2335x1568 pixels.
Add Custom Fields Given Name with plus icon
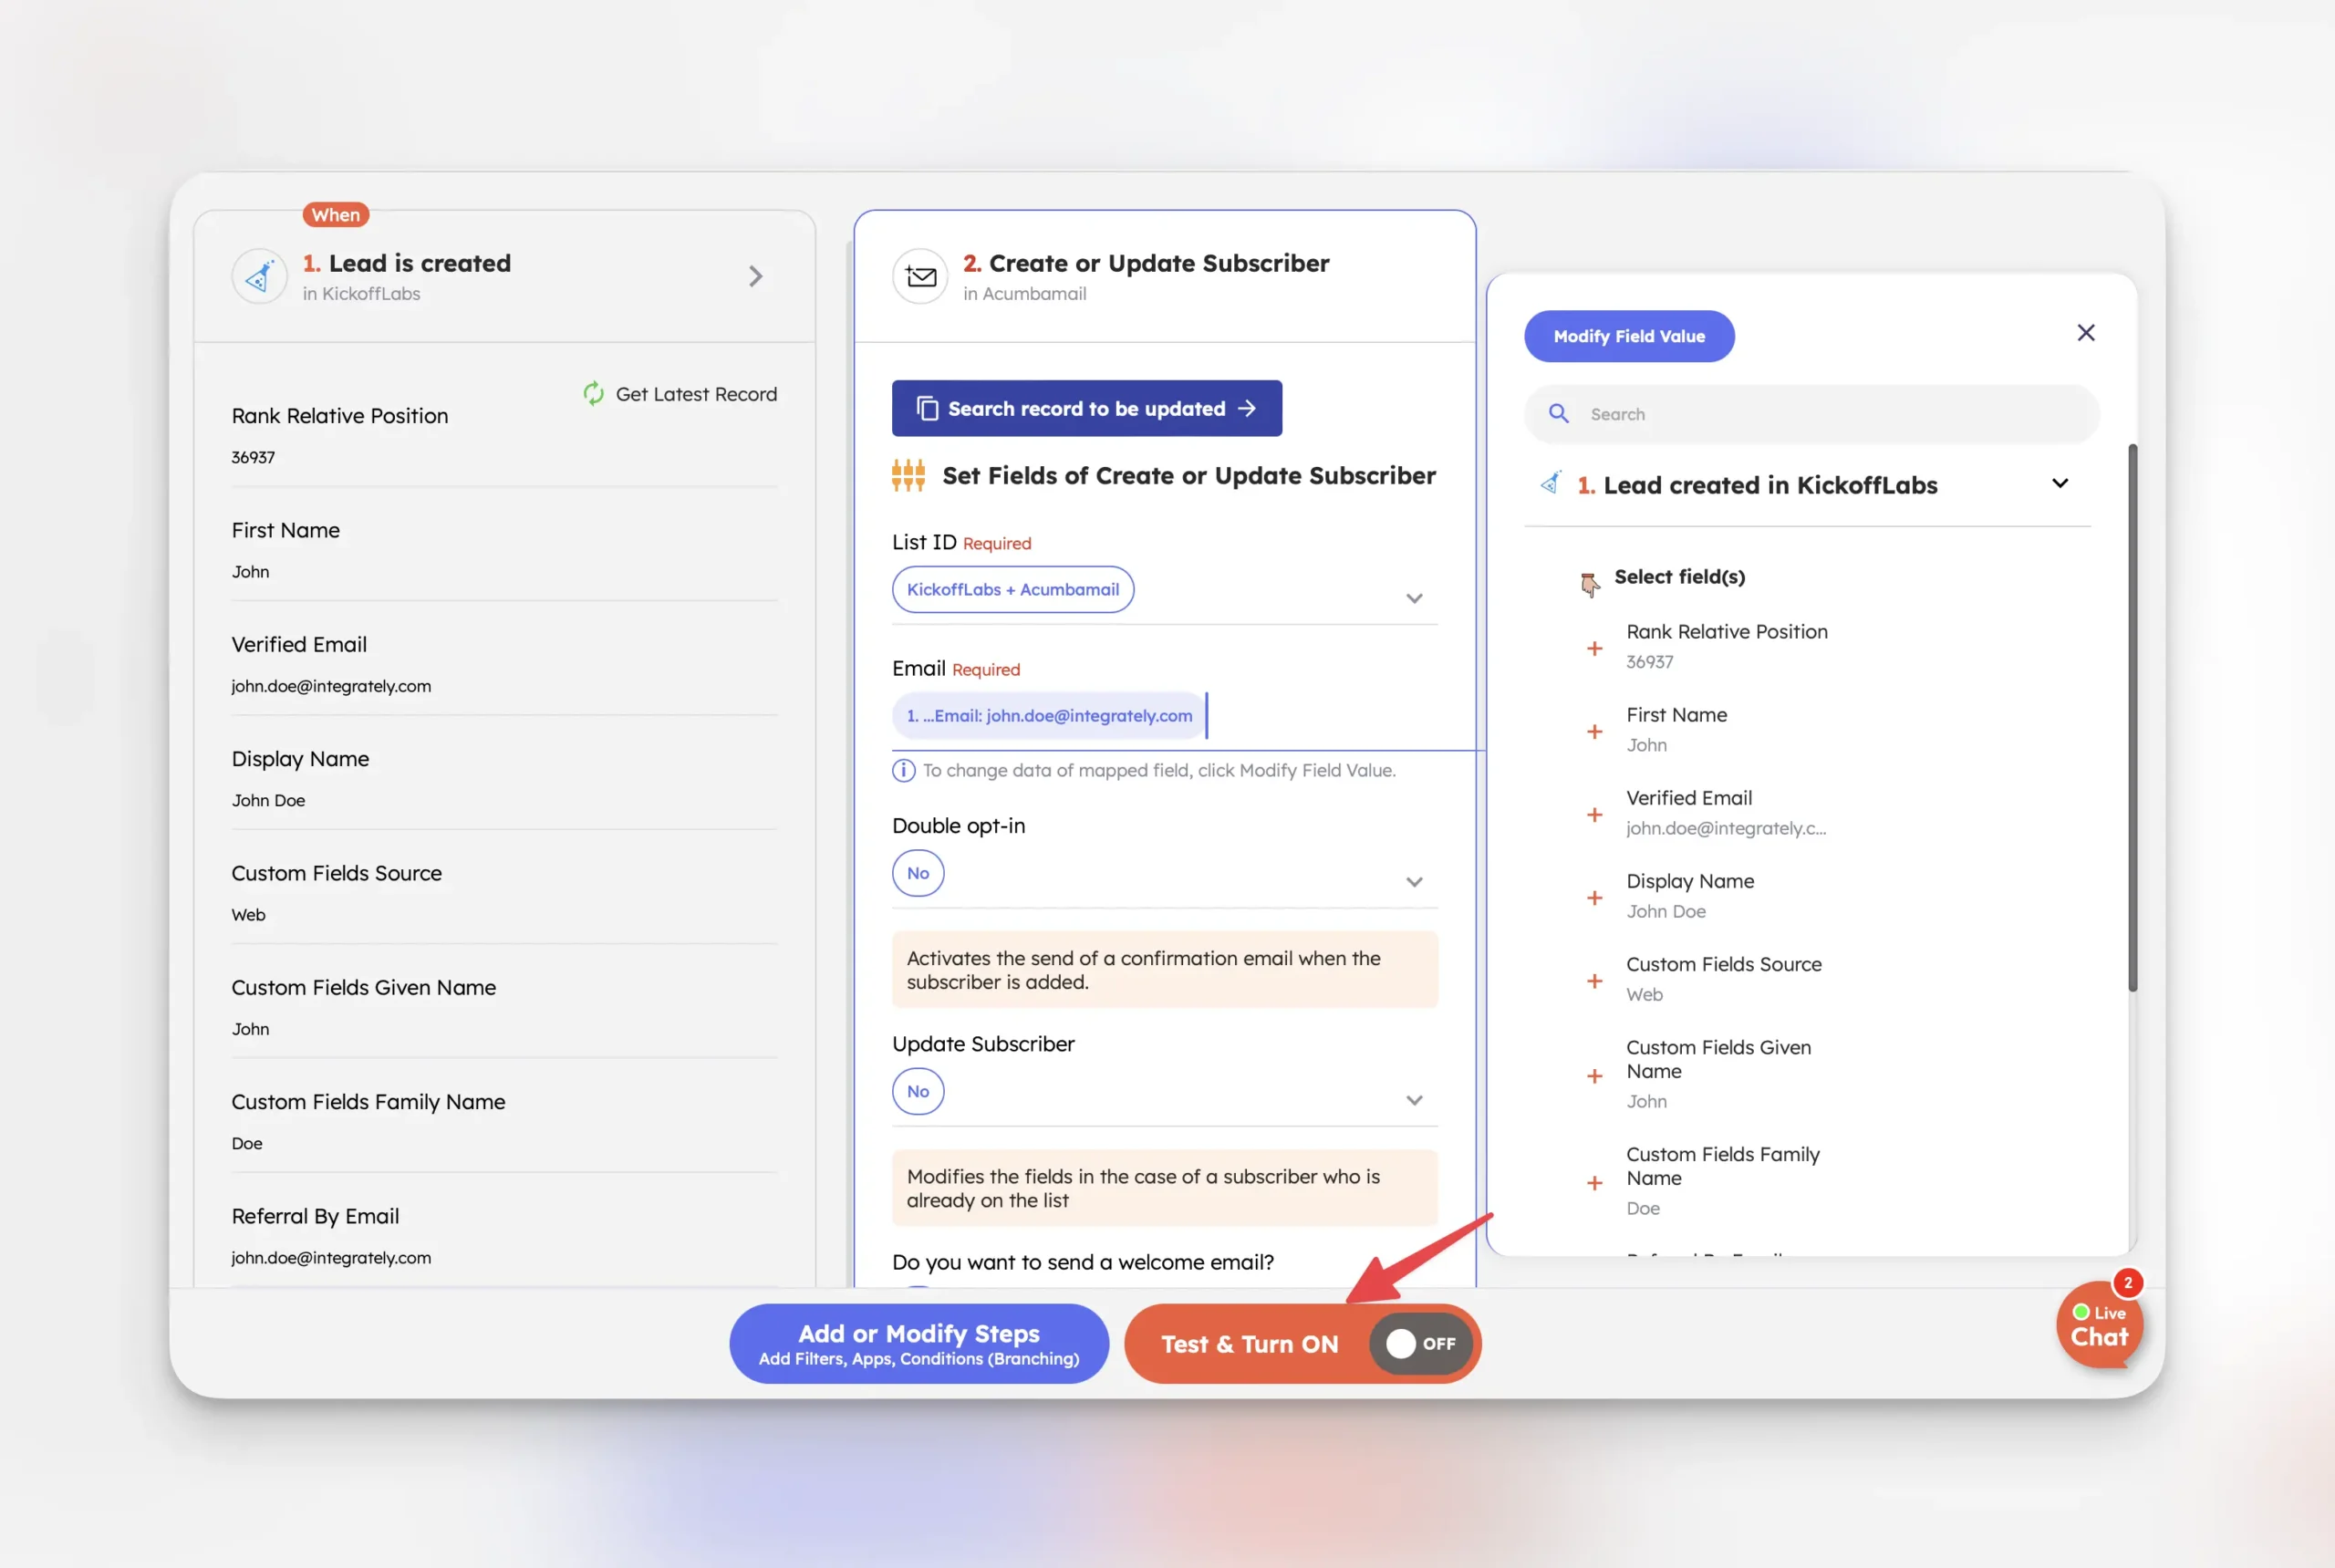pos(1595,1075)
